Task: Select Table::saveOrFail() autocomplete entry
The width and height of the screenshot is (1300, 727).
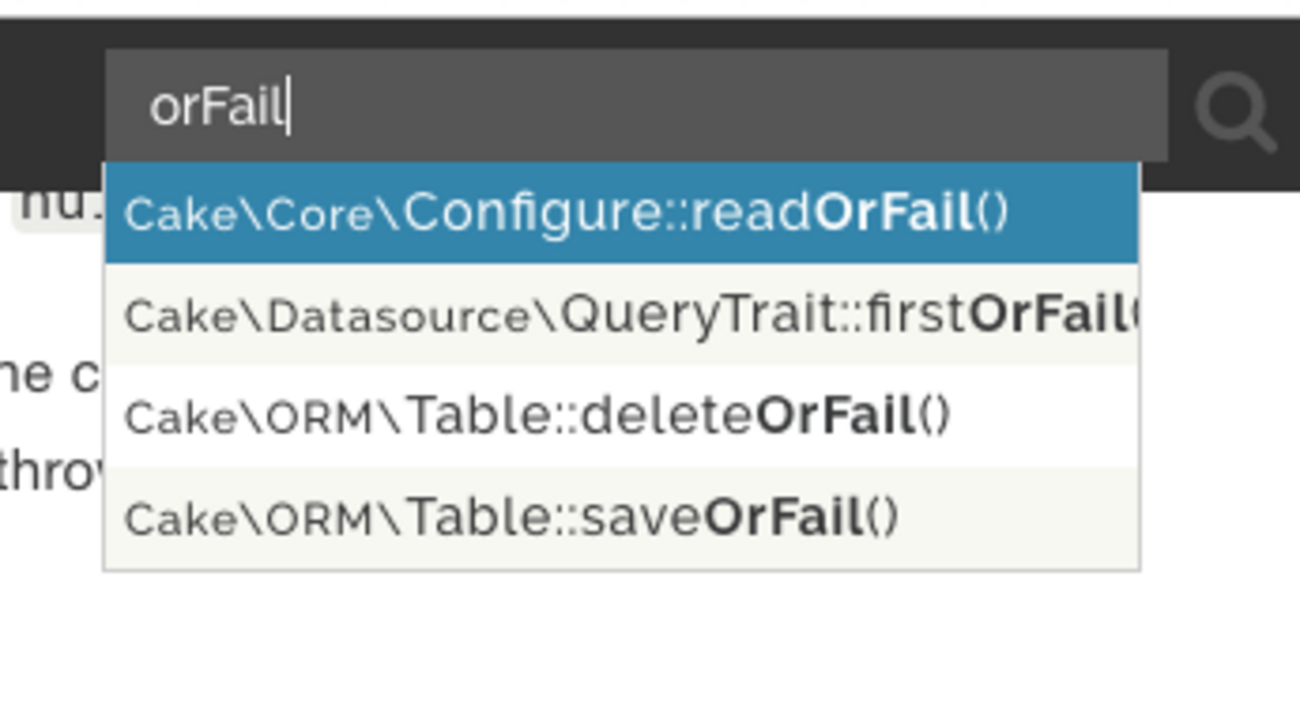Action: point(620,517)
